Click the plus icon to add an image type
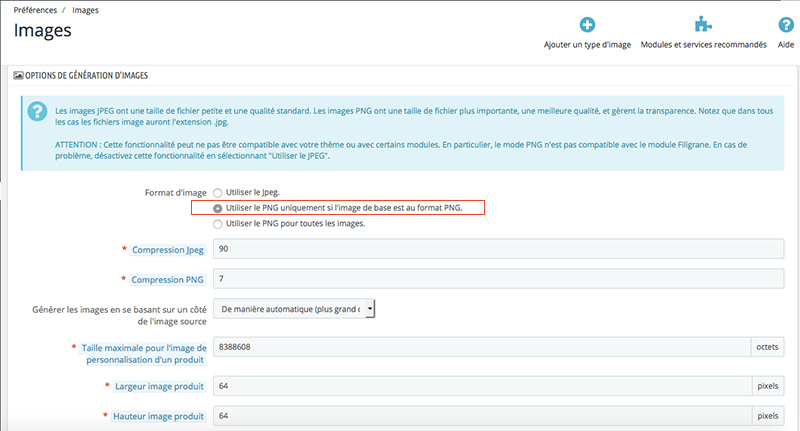The width and height of the screenshot is (800, 431). [x=587, y=24]
